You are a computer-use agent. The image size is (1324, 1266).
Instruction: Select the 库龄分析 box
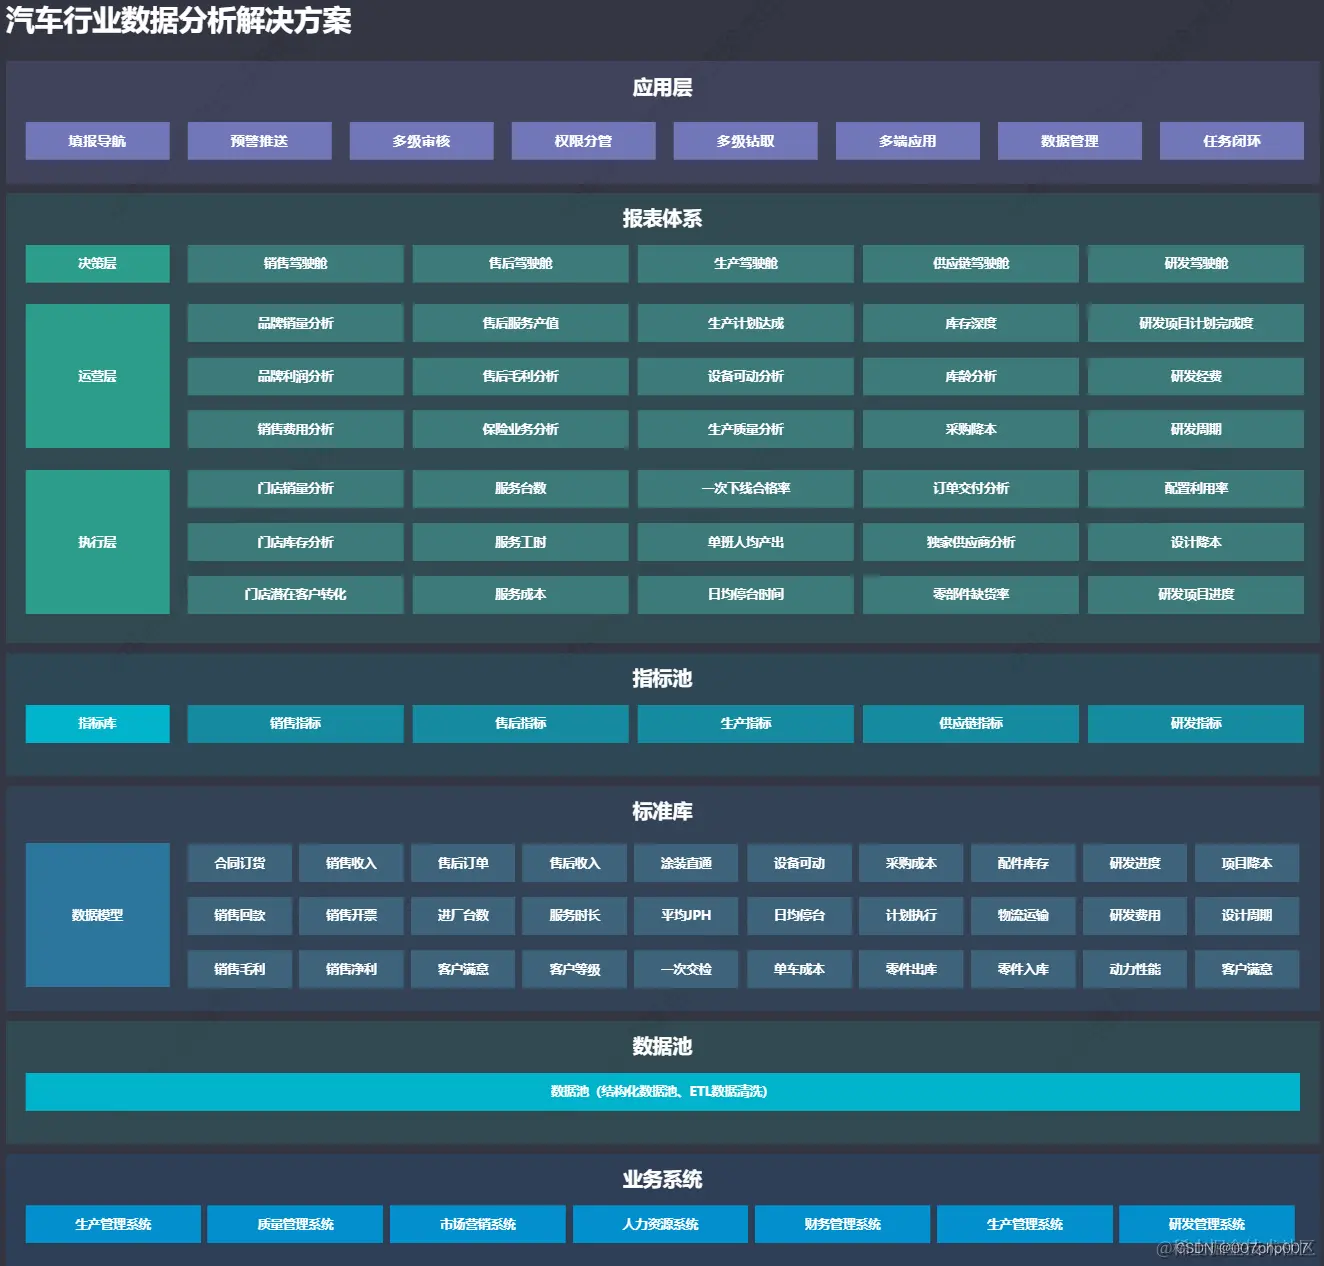970,376
